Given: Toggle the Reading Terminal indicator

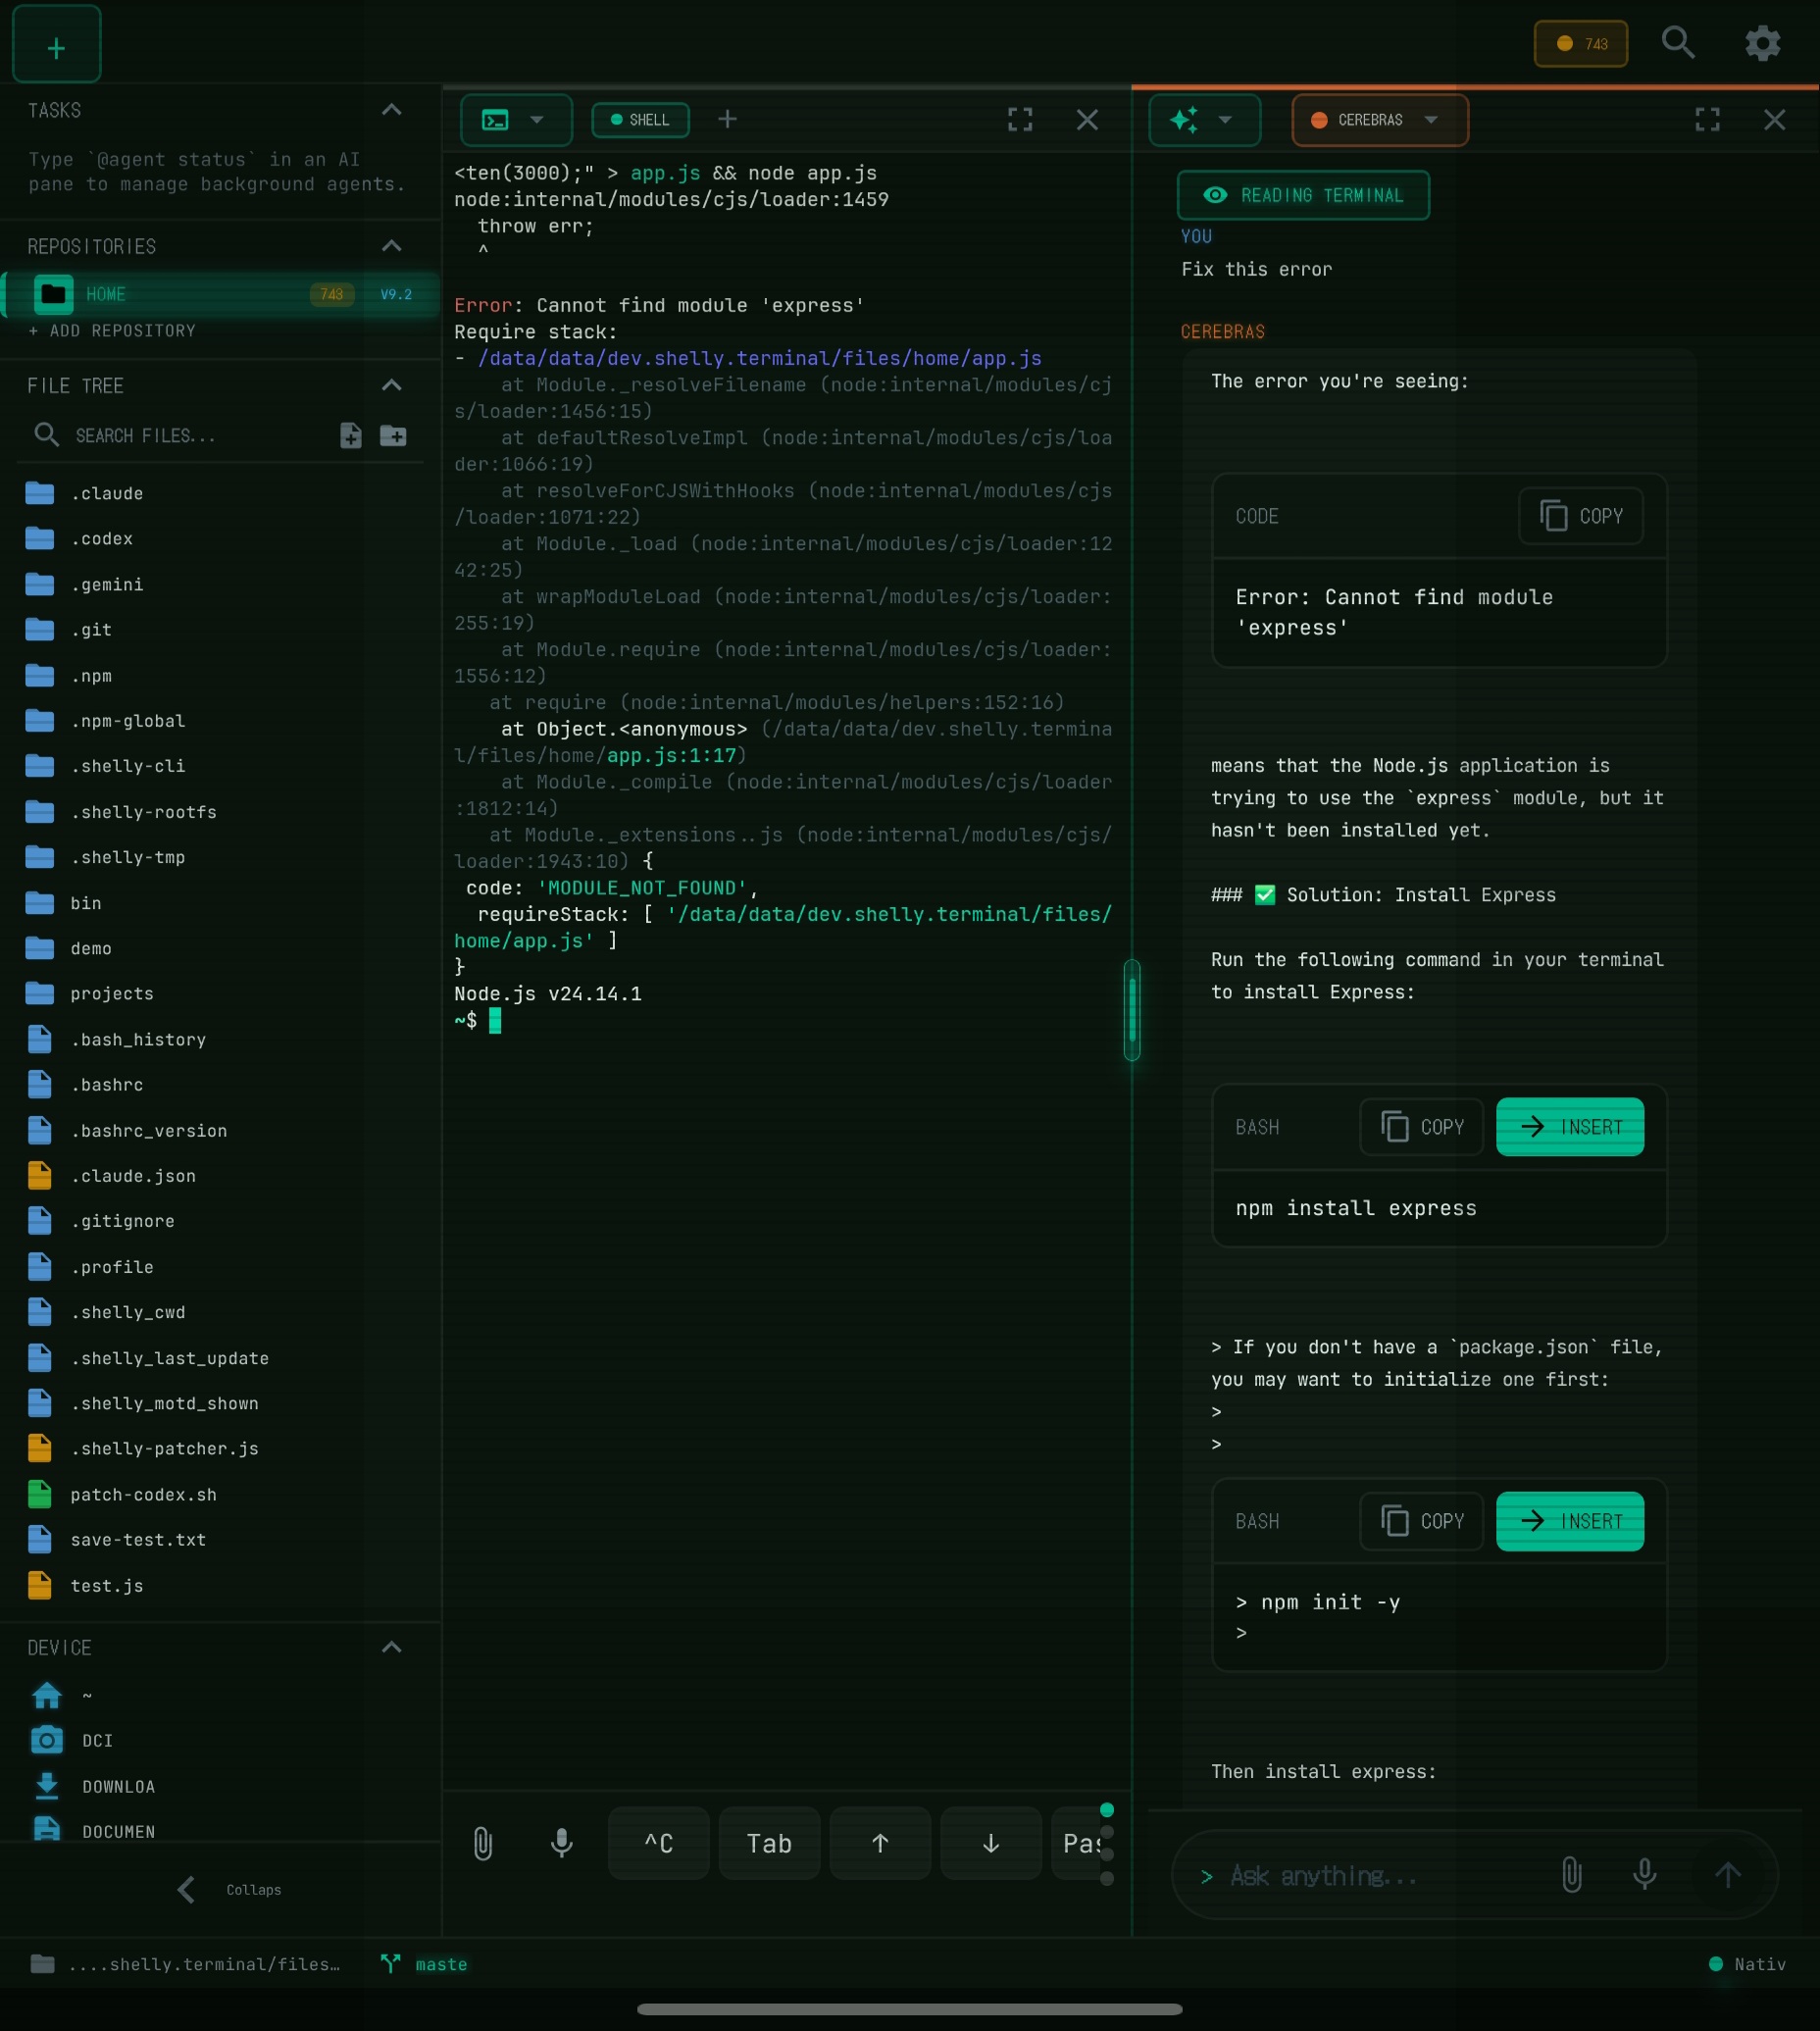Looking at the screenshot, I should click(x=1302, y=195).
